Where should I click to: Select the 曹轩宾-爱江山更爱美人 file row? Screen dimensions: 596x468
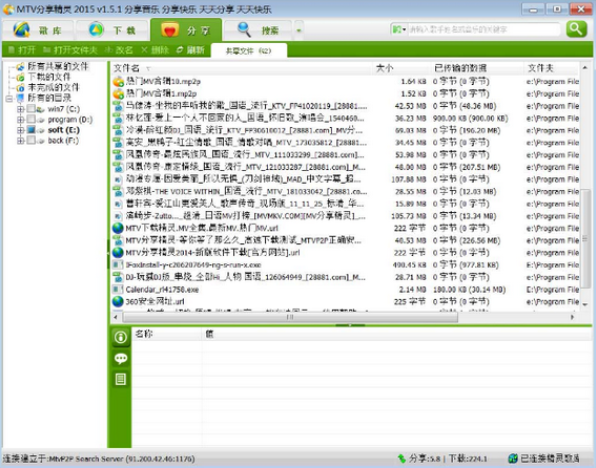click(345, 204)
